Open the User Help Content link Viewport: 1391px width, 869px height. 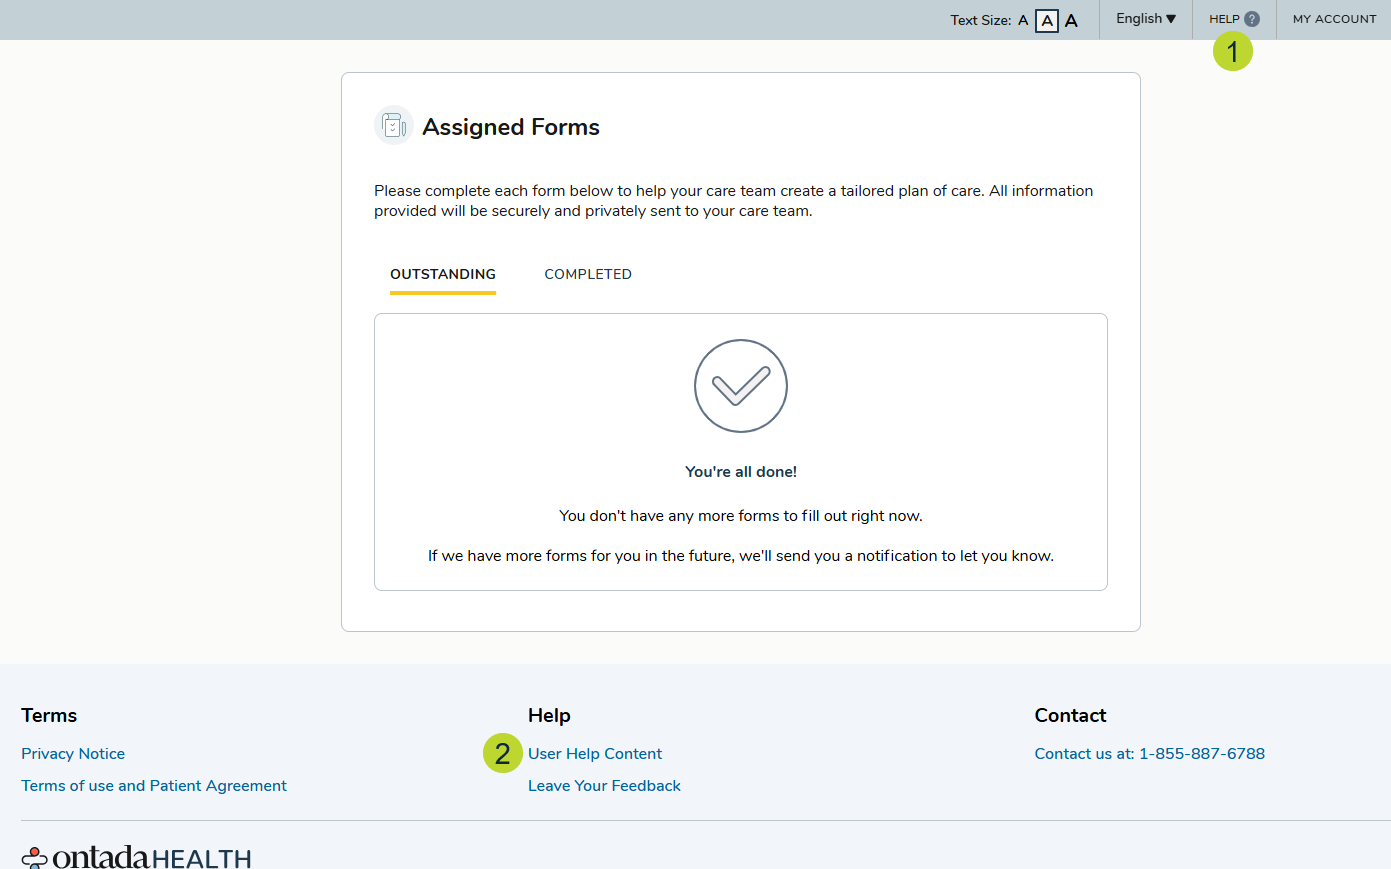(x=595, y=754)
